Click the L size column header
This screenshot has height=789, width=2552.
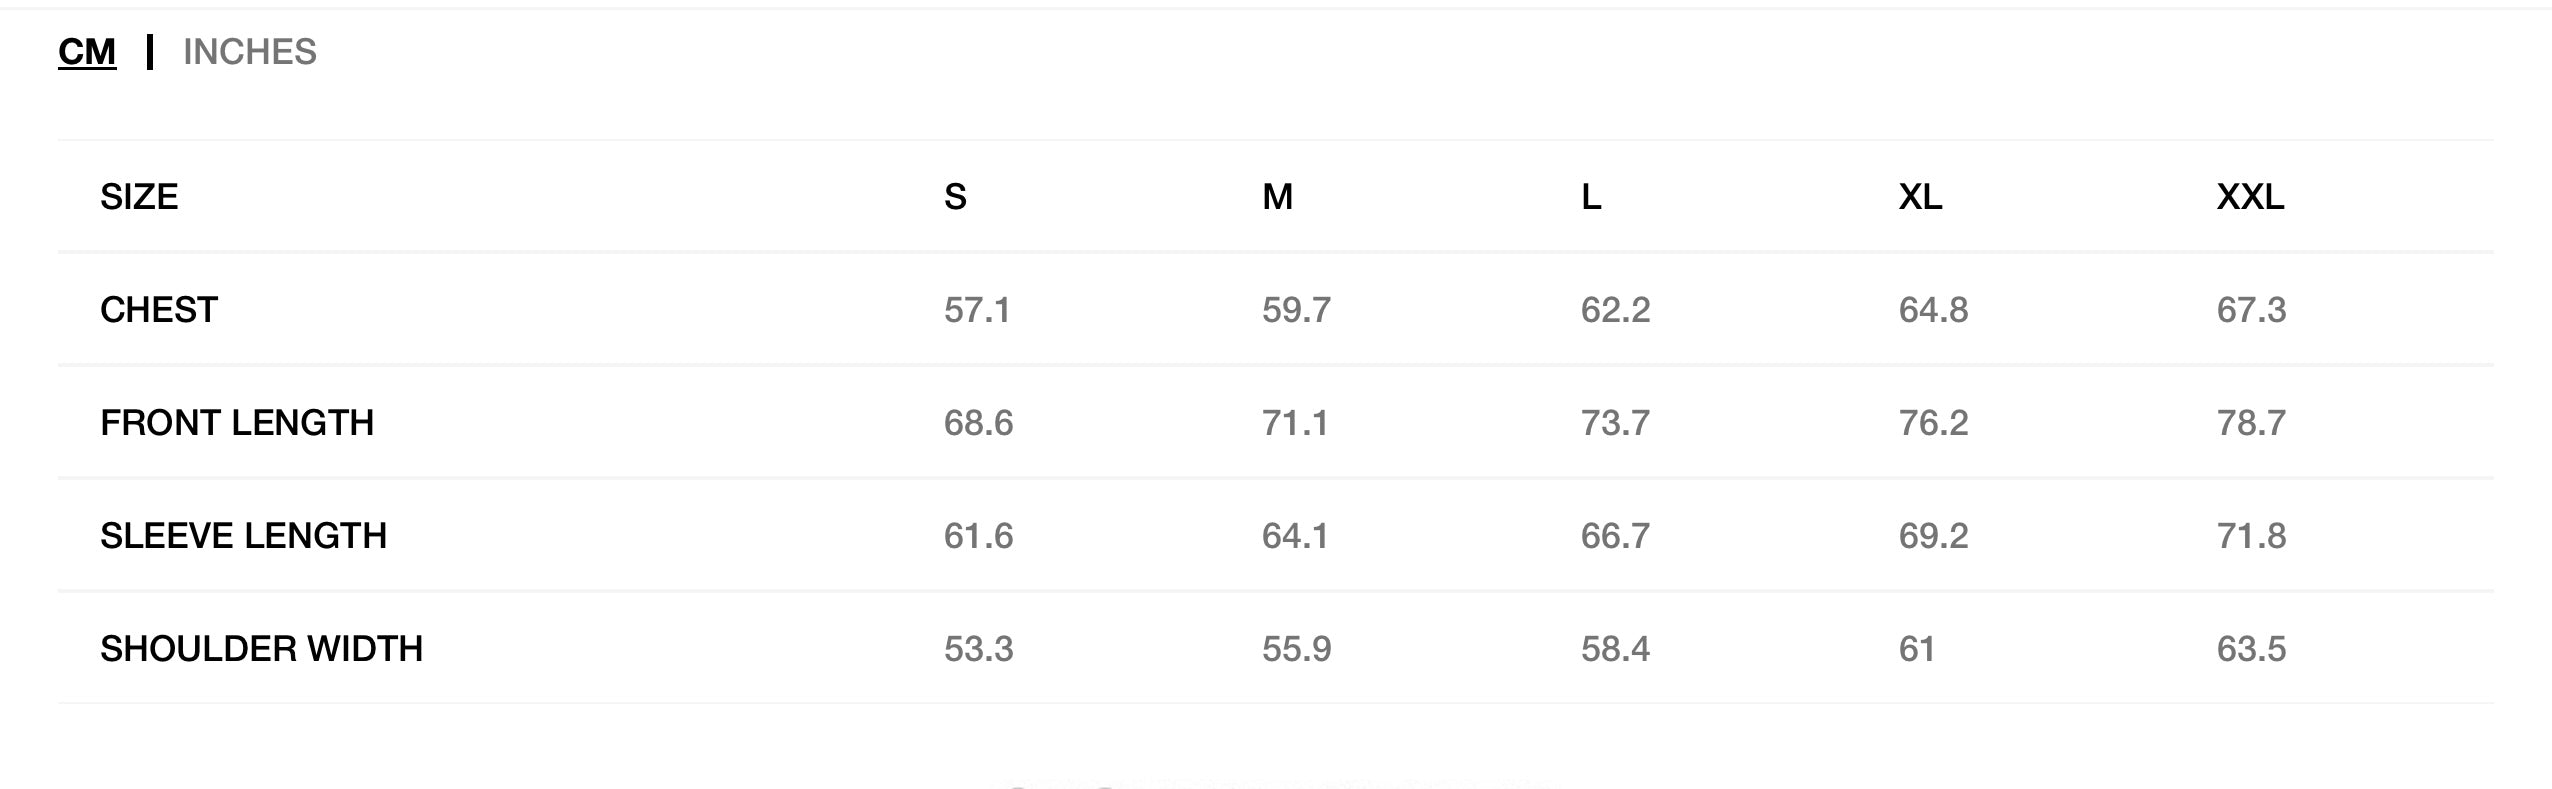pos(1591,197)
